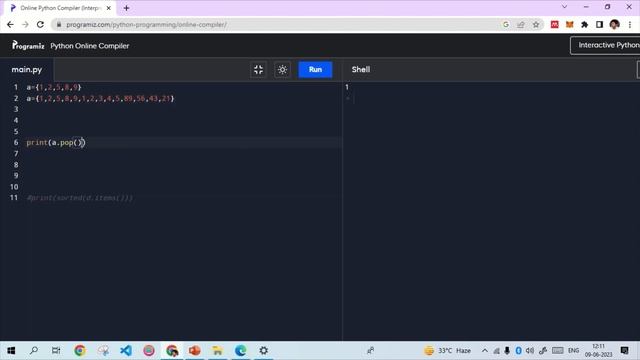Open File Explorer from taskbar

click(x=218, y=351)
